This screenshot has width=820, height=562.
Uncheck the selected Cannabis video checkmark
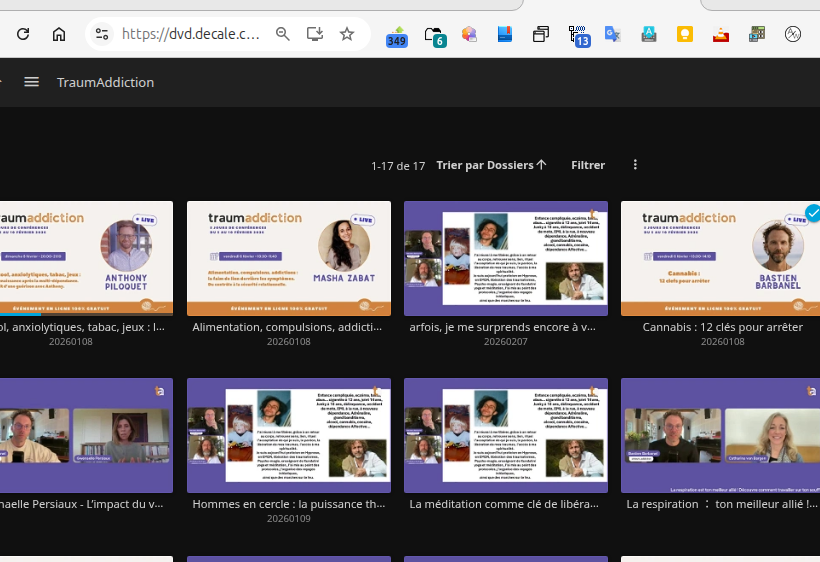[813, 212]
